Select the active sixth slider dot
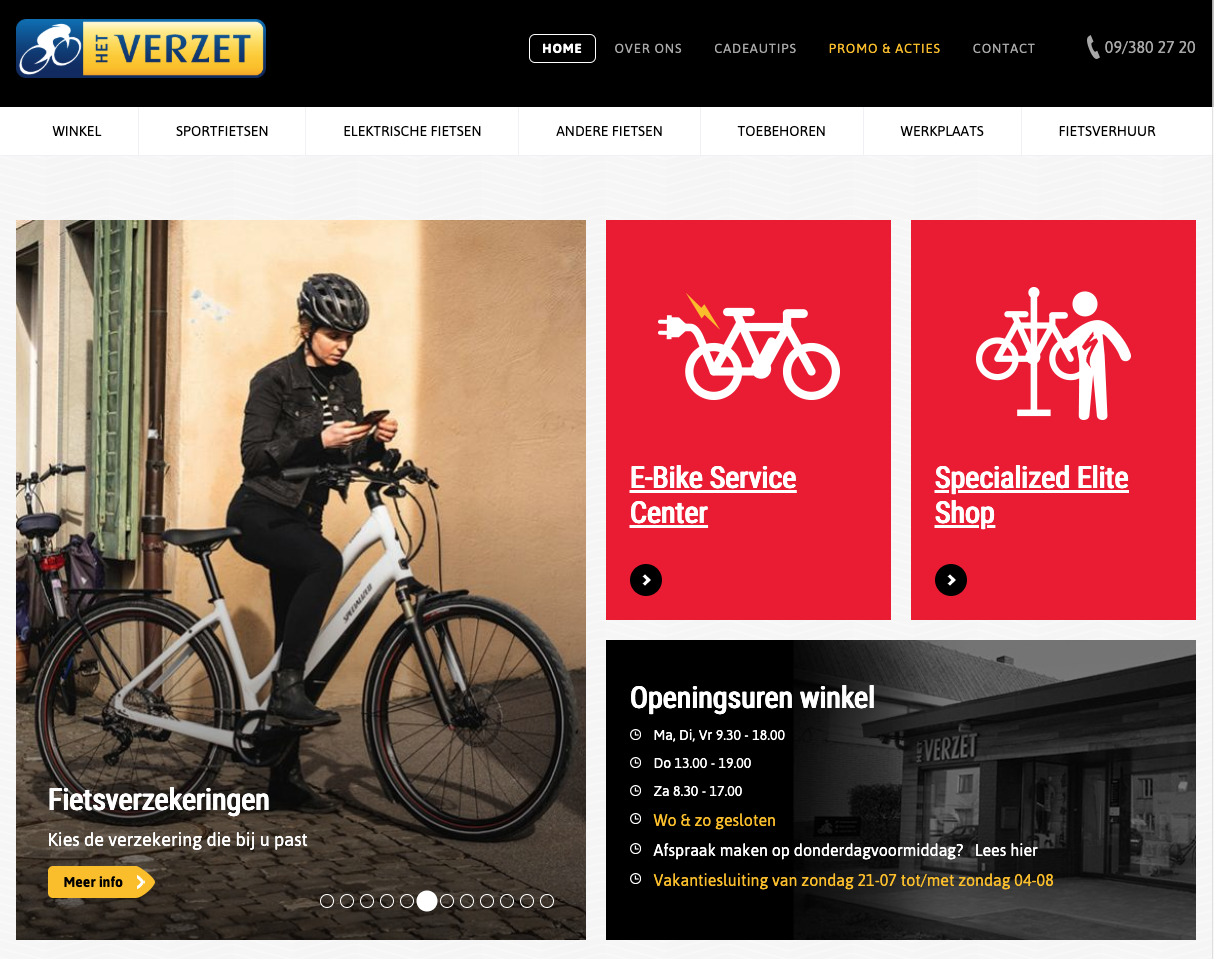 [x=427, y=901]
